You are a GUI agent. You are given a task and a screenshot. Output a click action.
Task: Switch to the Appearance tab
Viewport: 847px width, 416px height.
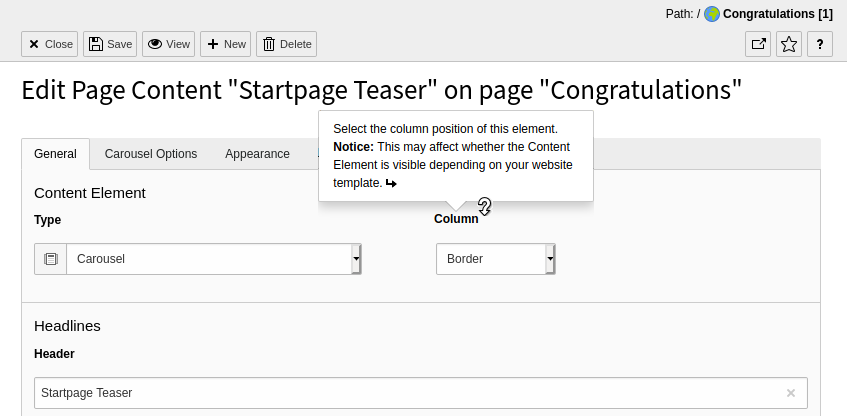click(257, 154)
